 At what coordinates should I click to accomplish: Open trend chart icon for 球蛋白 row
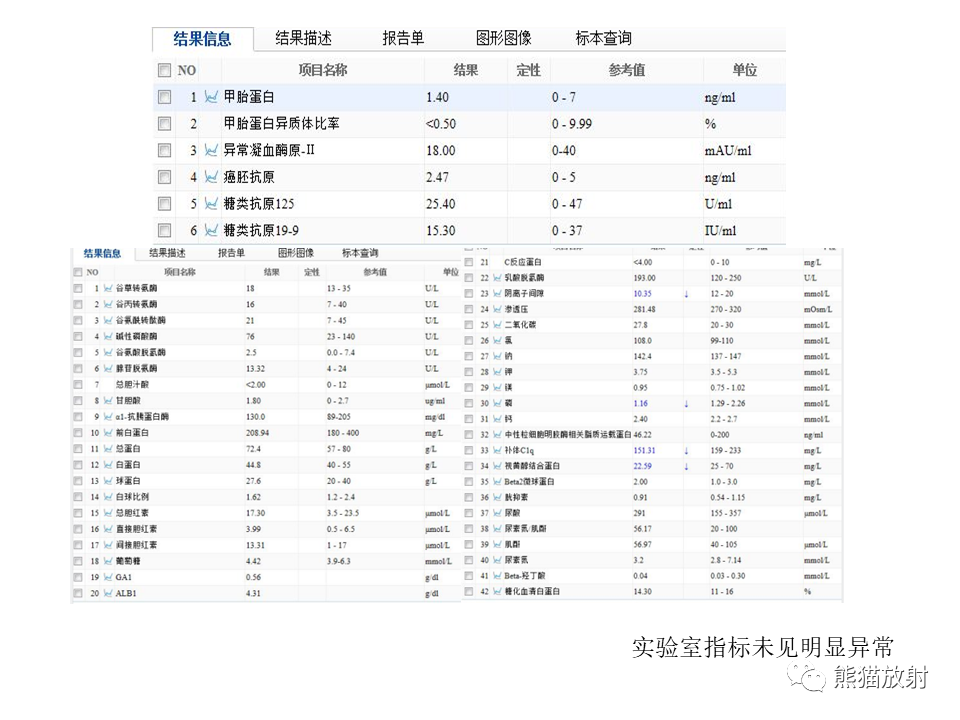click(108, 481)
